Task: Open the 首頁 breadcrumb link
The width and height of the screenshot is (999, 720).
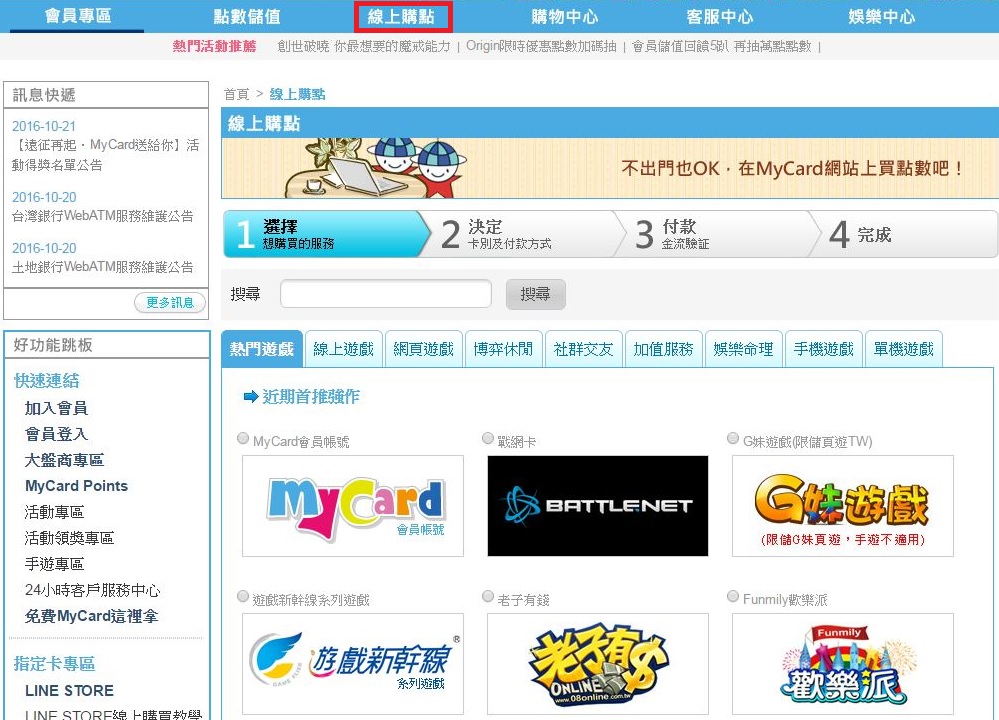Action: click(236, 94)
